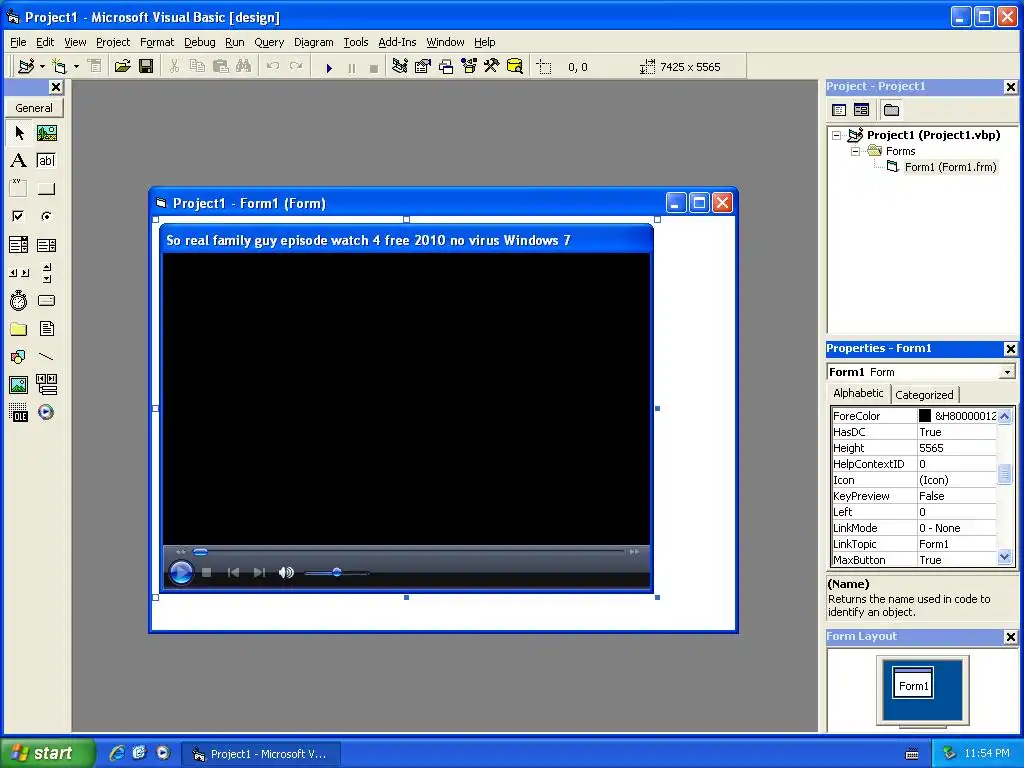Click Toggle Folders in Project panel
Screen dimensions: 1024x768
coord(891,110)
